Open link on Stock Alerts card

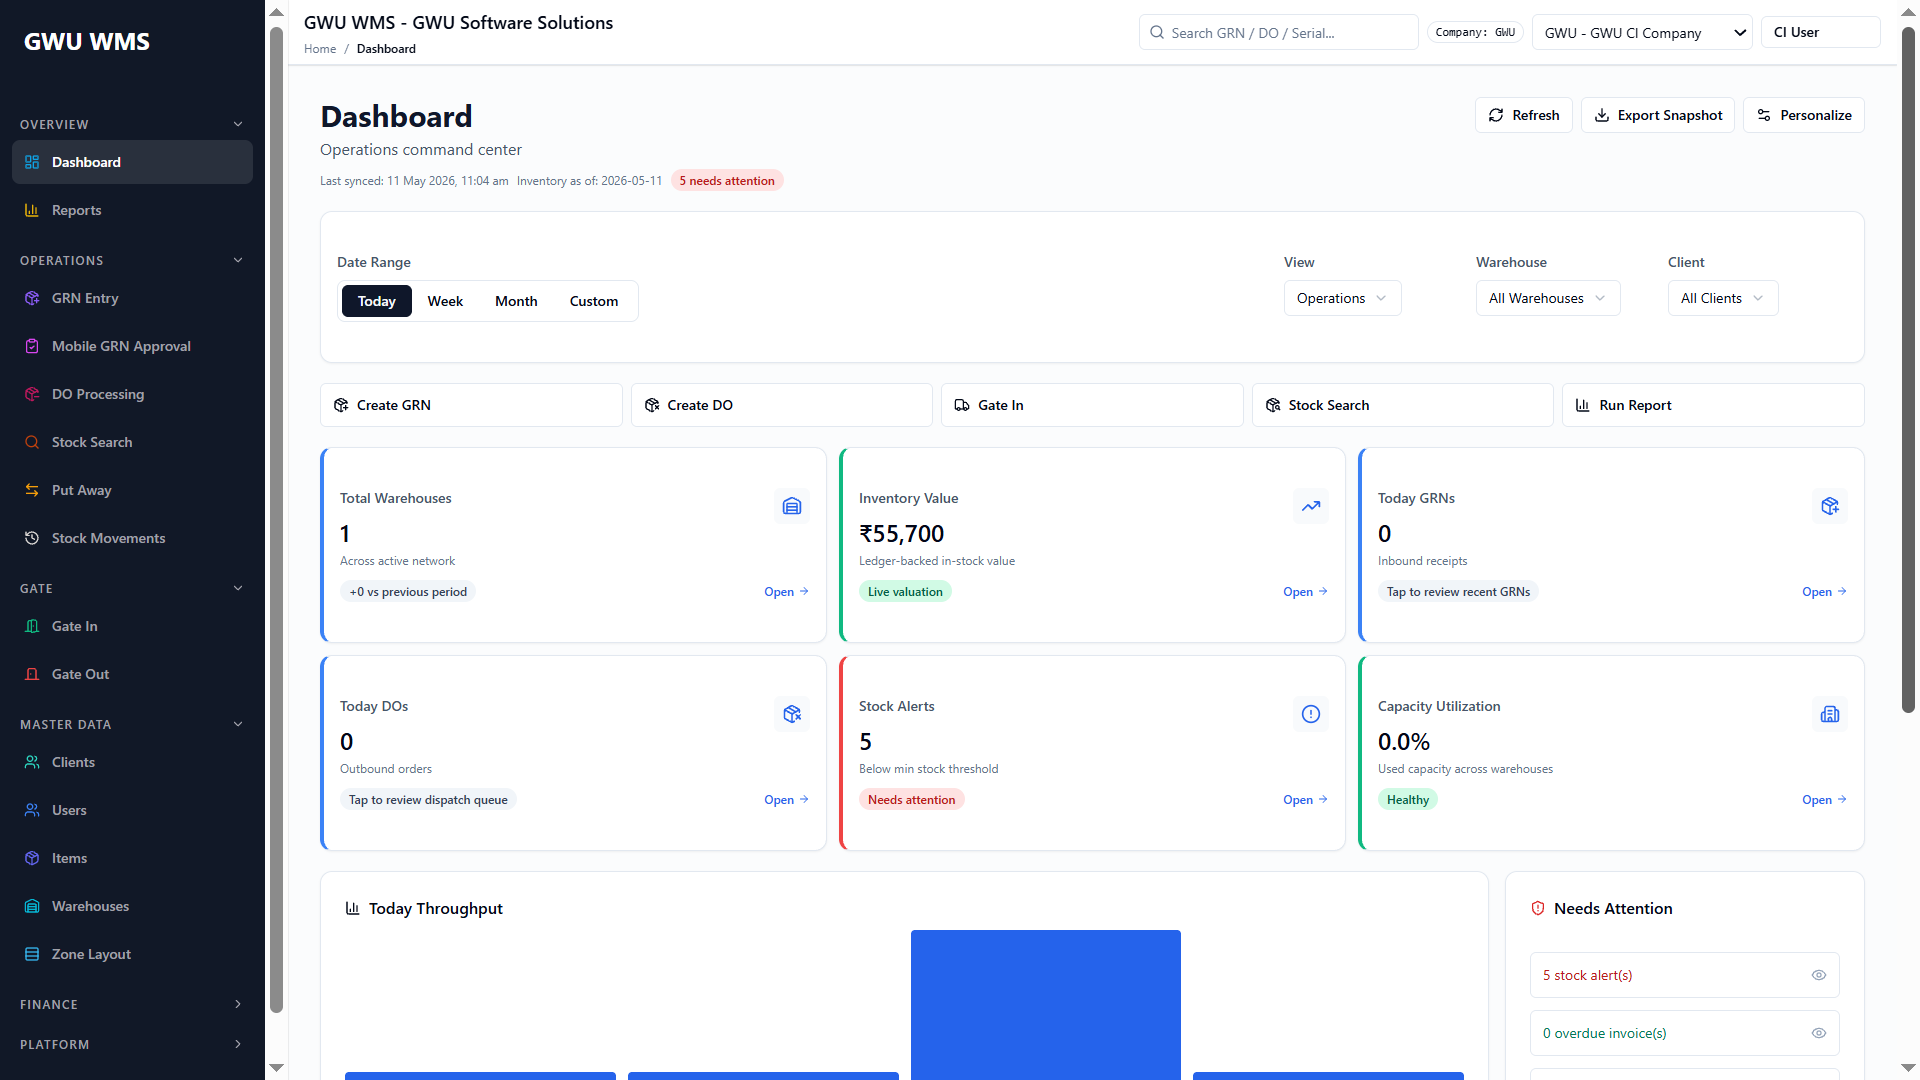[1305, 800]
